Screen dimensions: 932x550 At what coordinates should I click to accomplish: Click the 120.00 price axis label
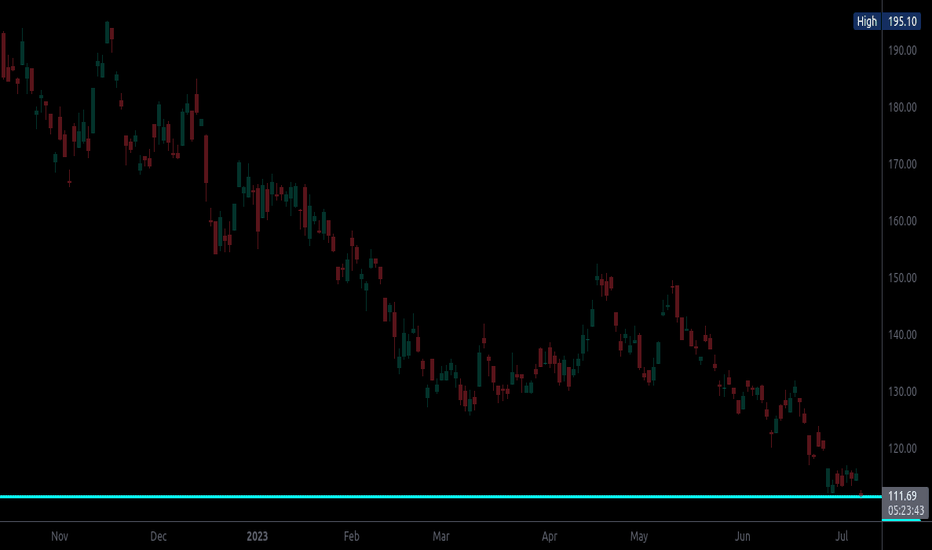point(902,448)
